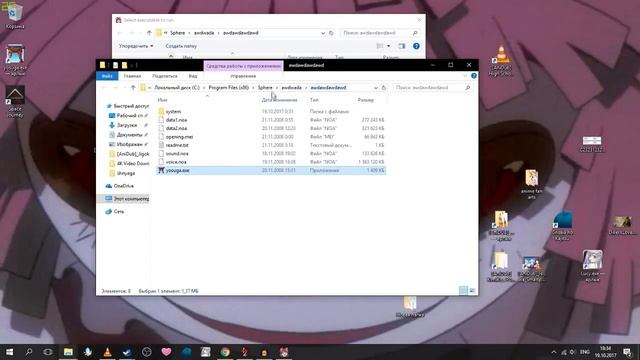
Task: Click the Up arrow in front Explorer window
Action: [133, 87]
